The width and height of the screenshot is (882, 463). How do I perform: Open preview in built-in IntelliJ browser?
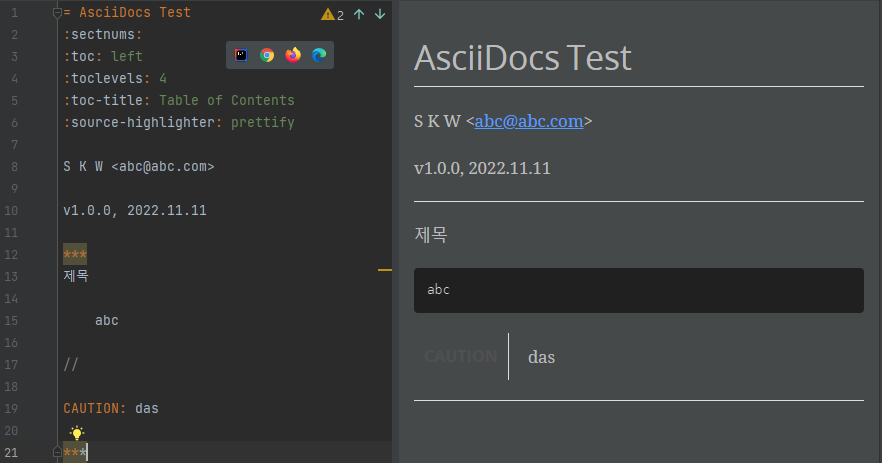(241, 55)
